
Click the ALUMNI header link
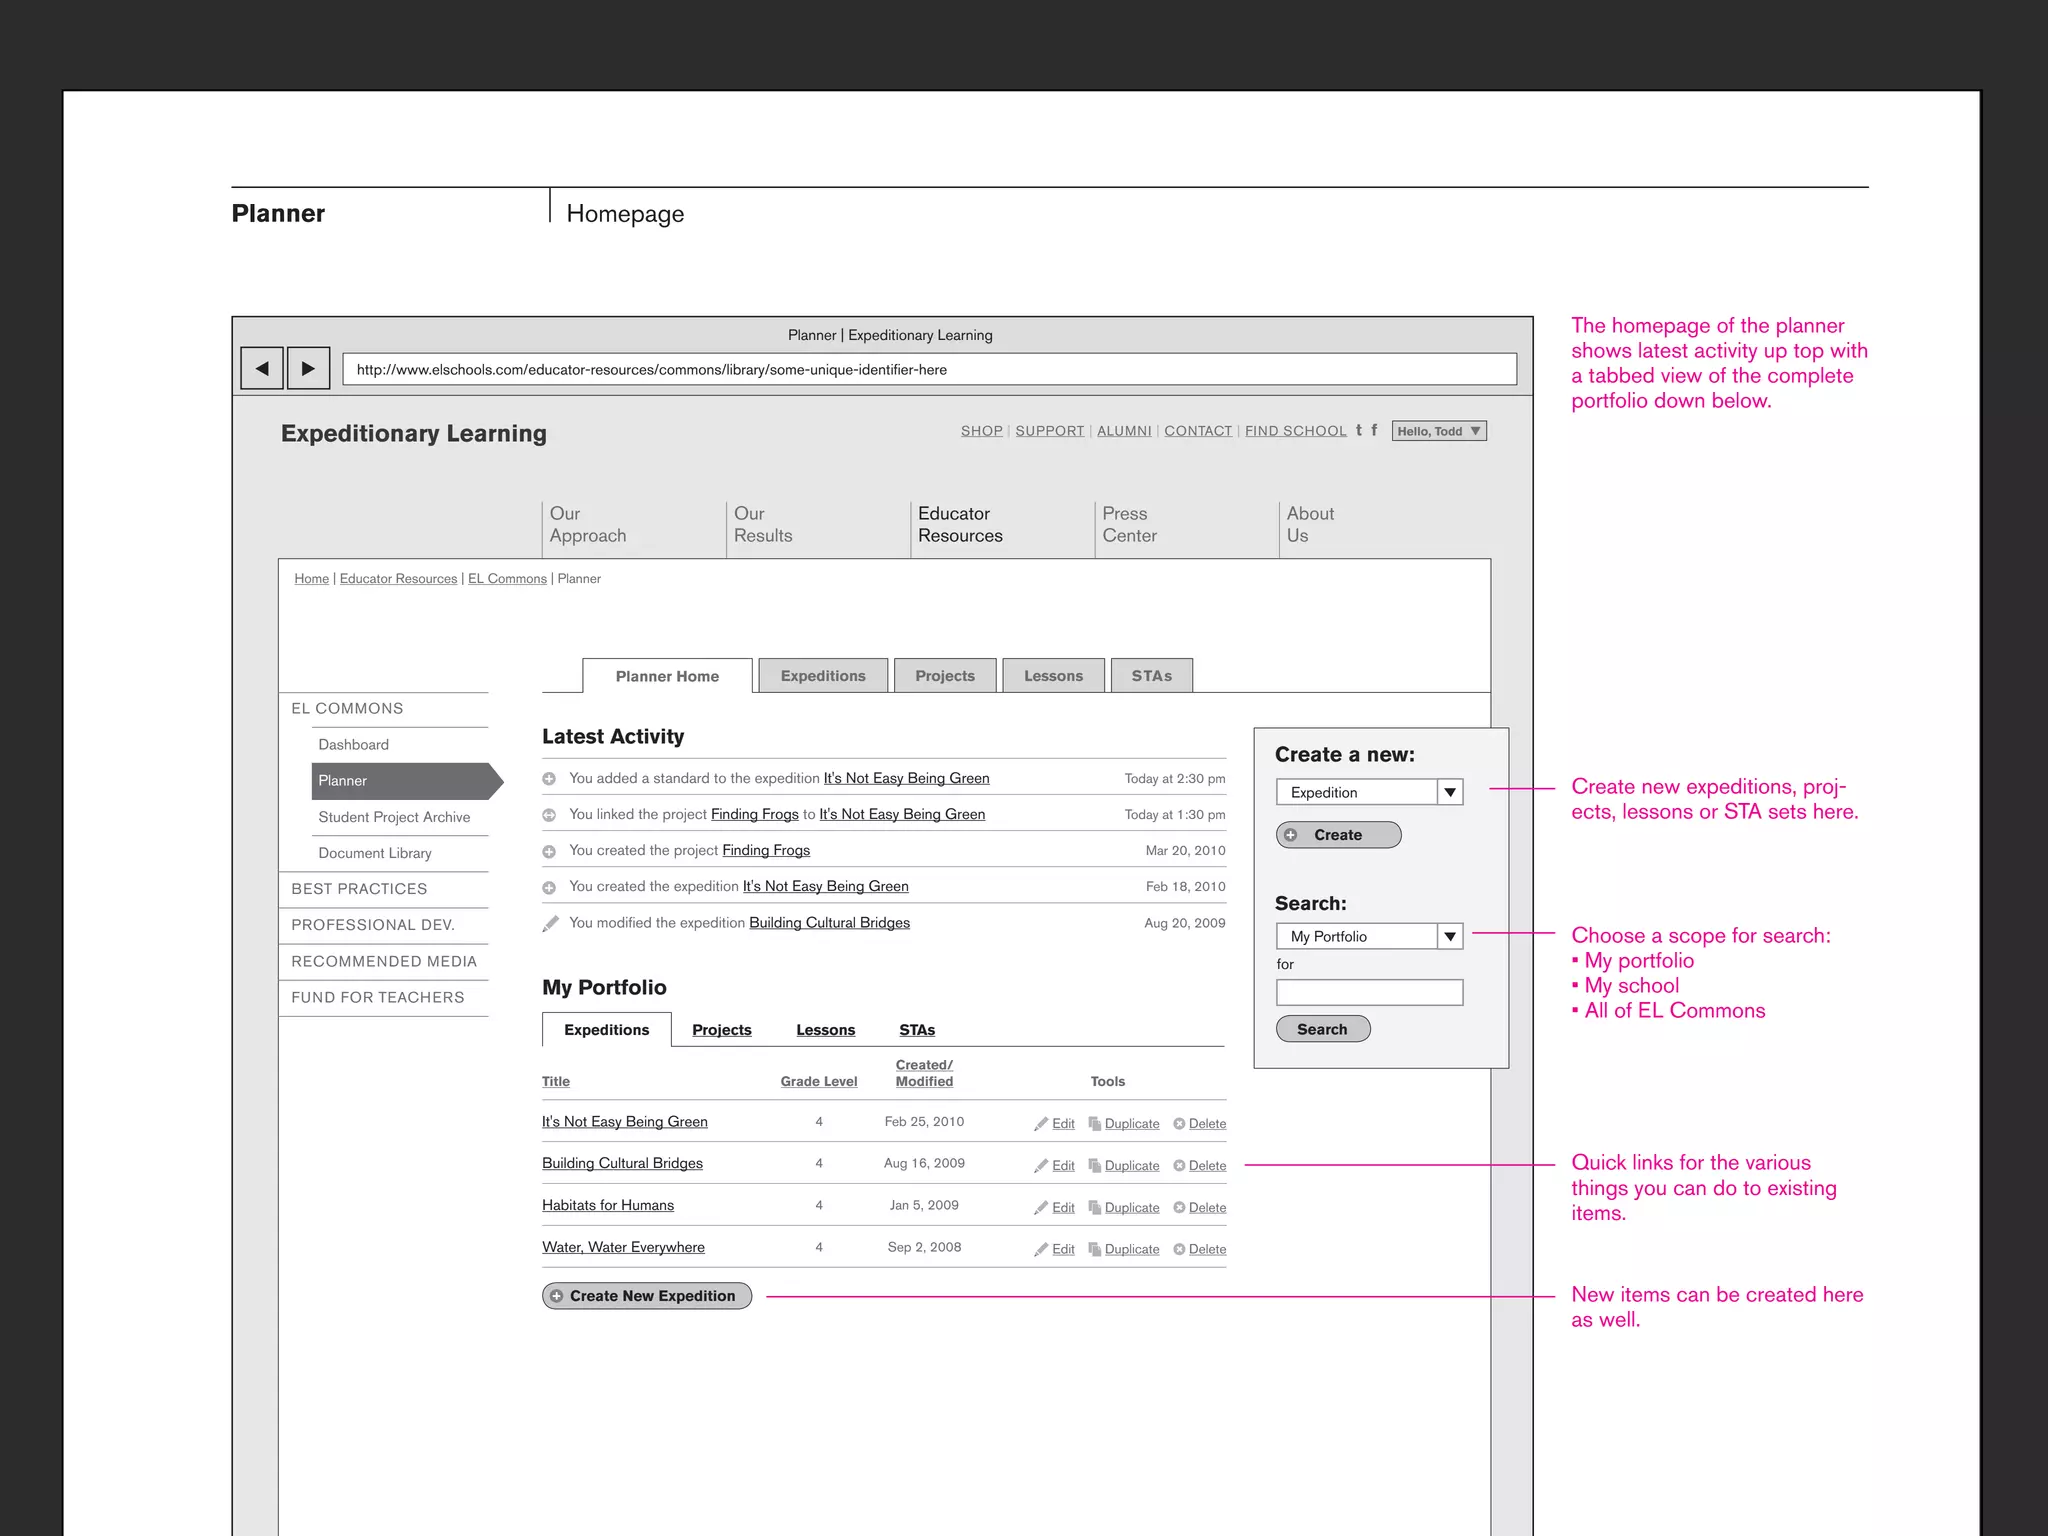(x=1124, y=431)
